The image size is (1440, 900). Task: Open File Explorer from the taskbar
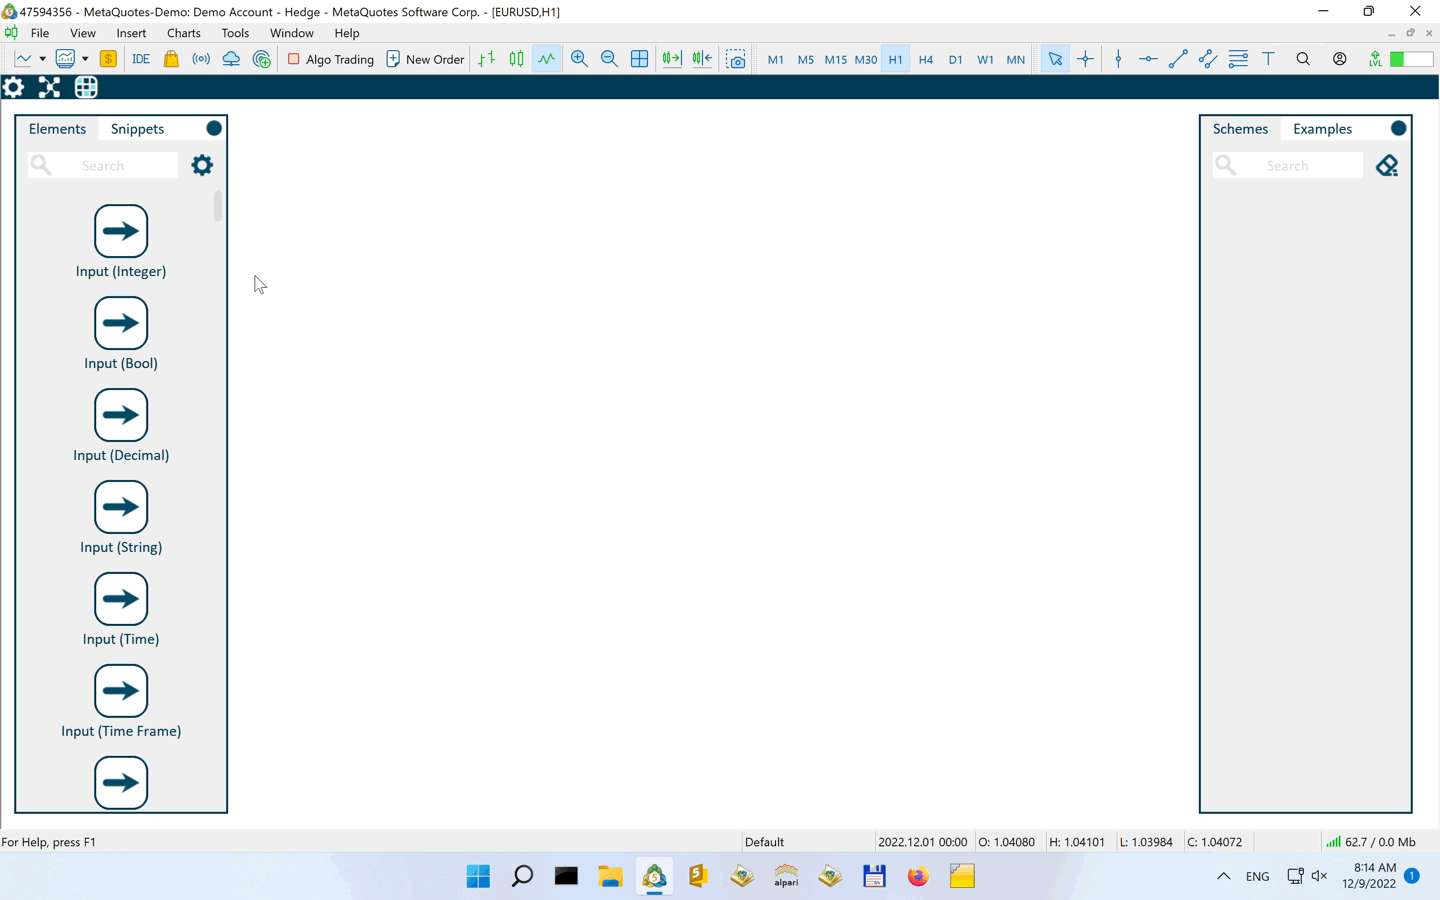click(610, 877)
